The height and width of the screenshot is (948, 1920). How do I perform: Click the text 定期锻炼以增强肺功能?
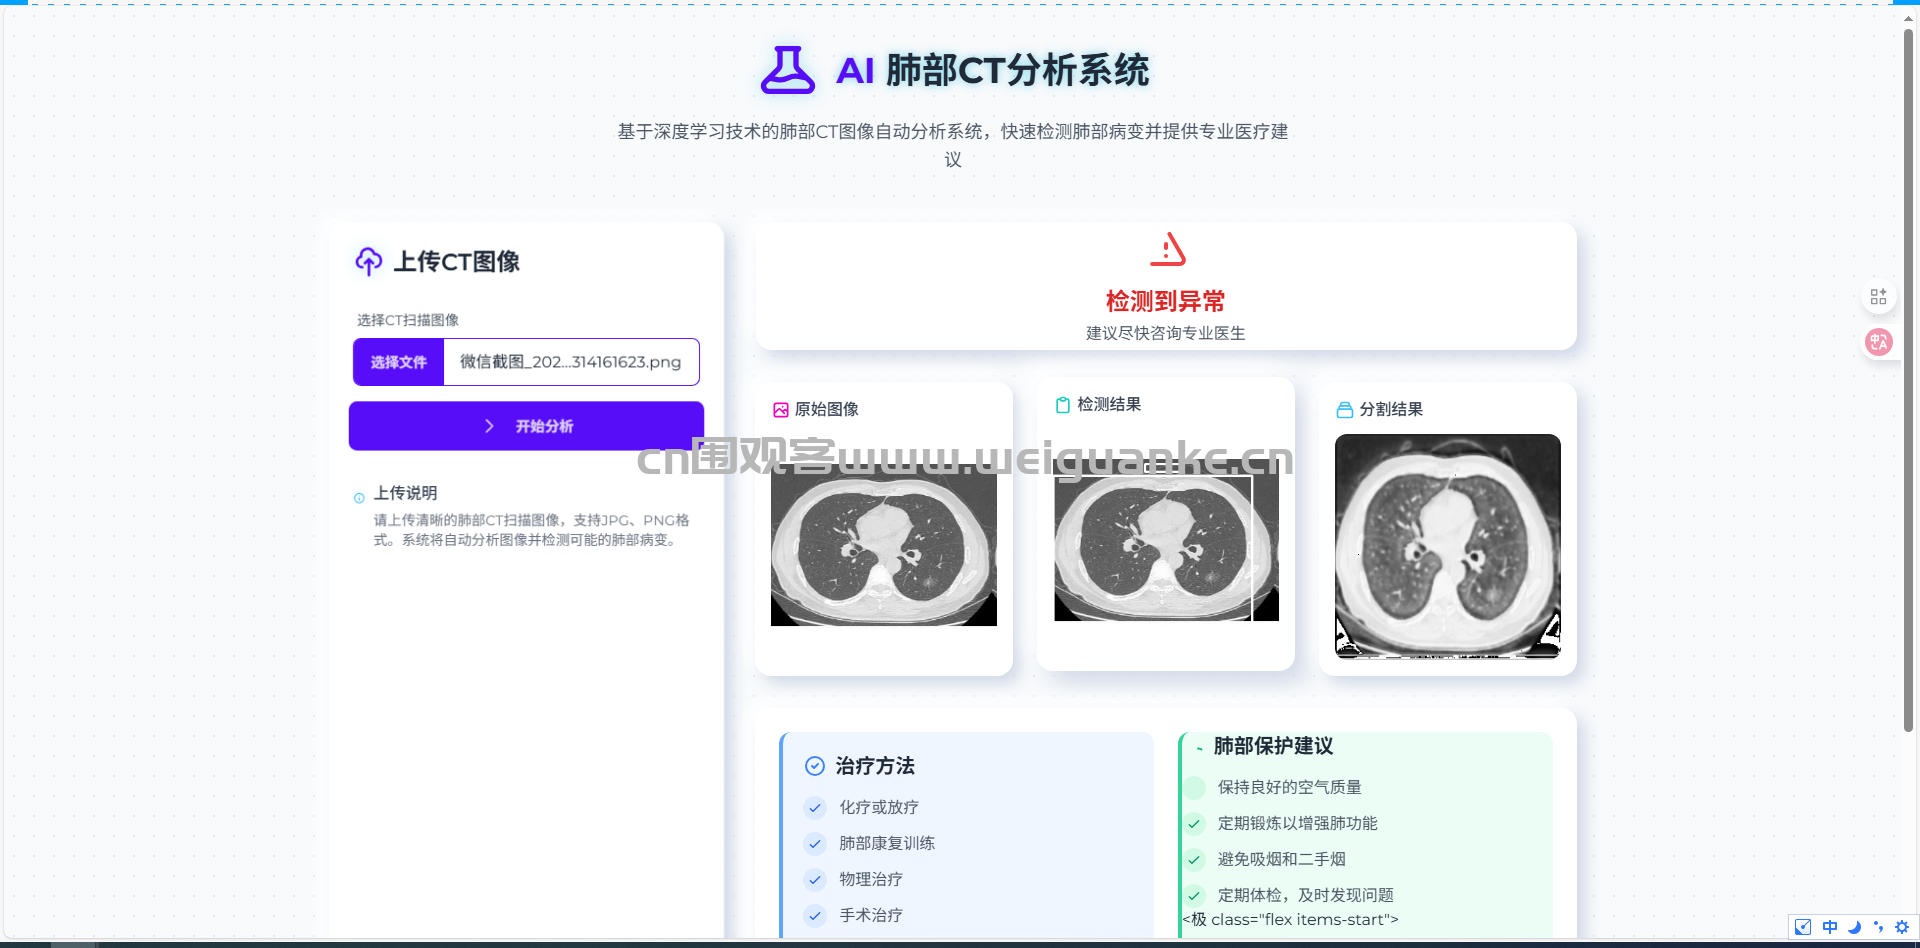[1298, 823]
